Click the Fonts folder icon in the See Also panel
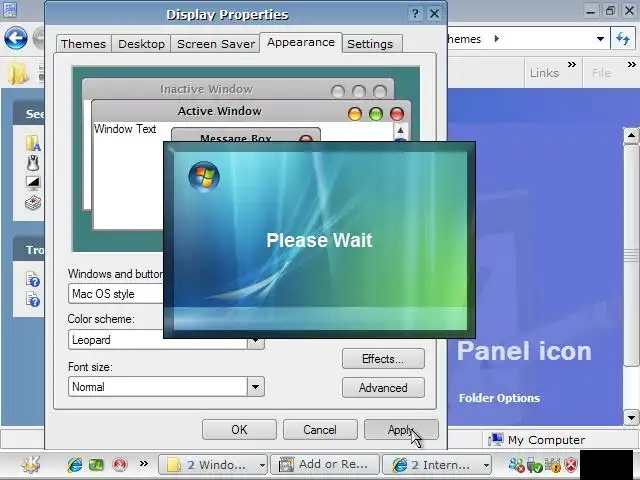Viewport: 640px width, 480px height. (33, 143)
